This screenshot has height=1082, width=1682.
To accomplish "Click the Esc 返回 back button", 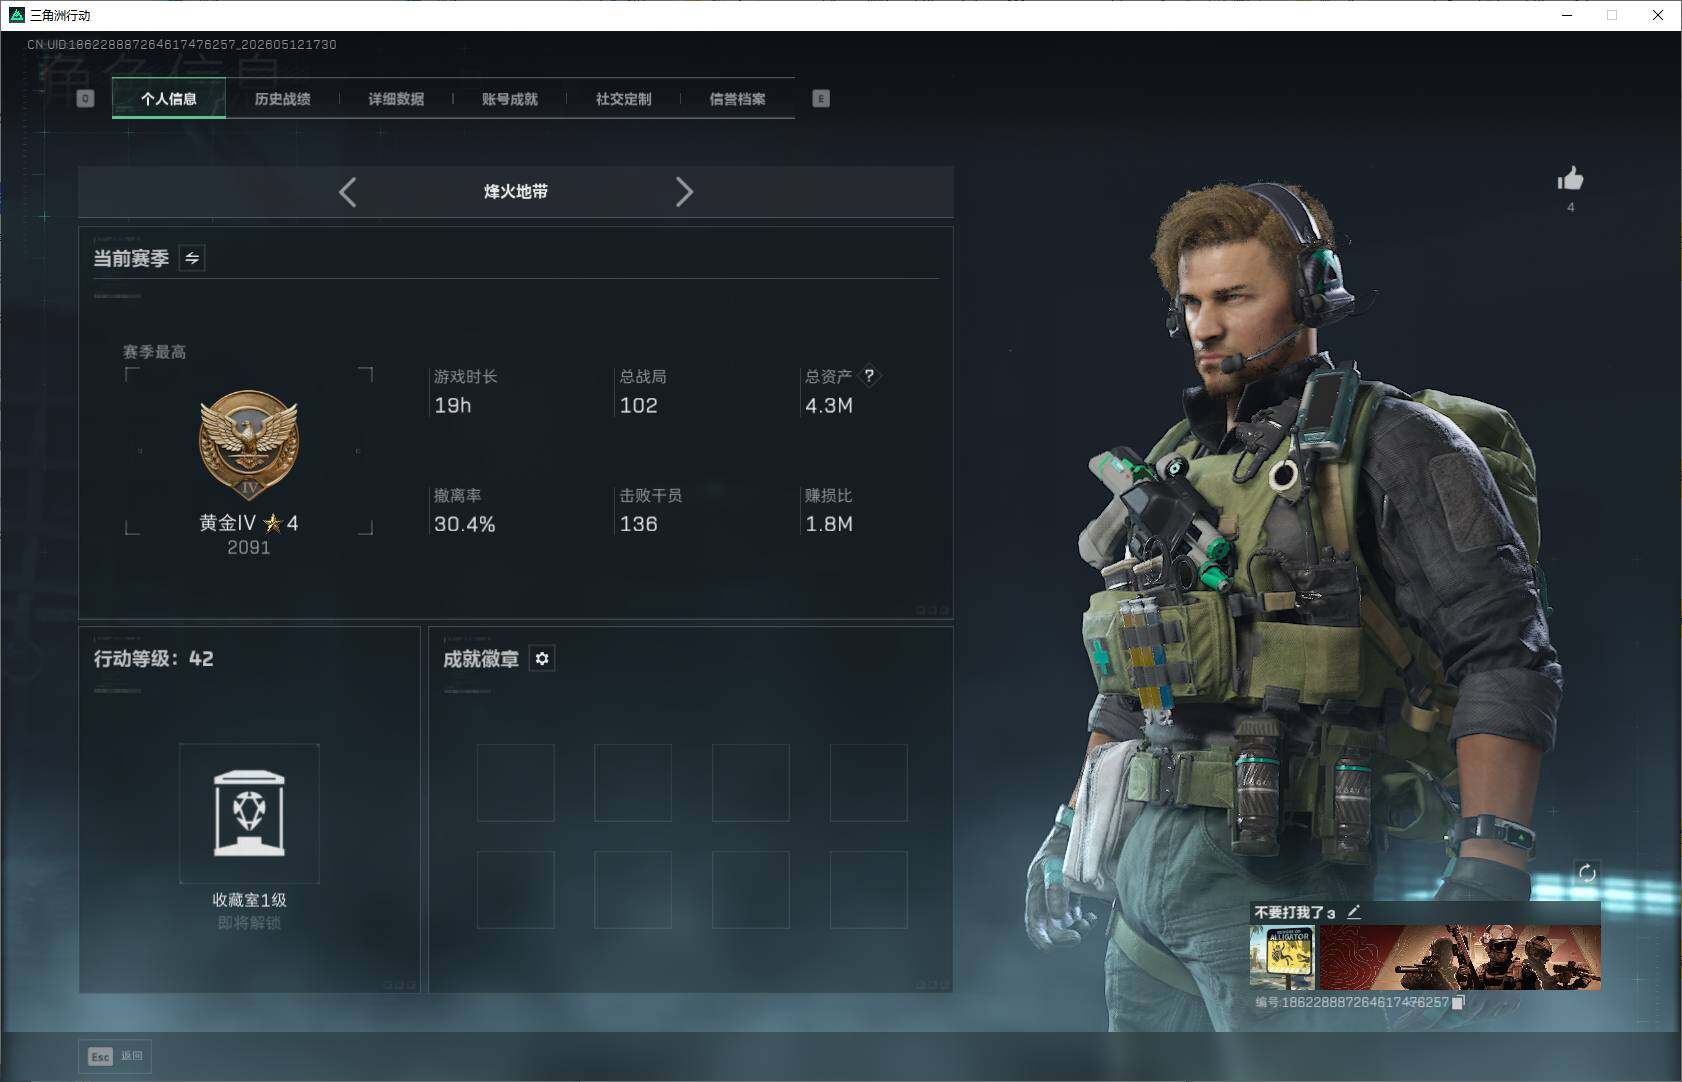I will (116, 1056).
